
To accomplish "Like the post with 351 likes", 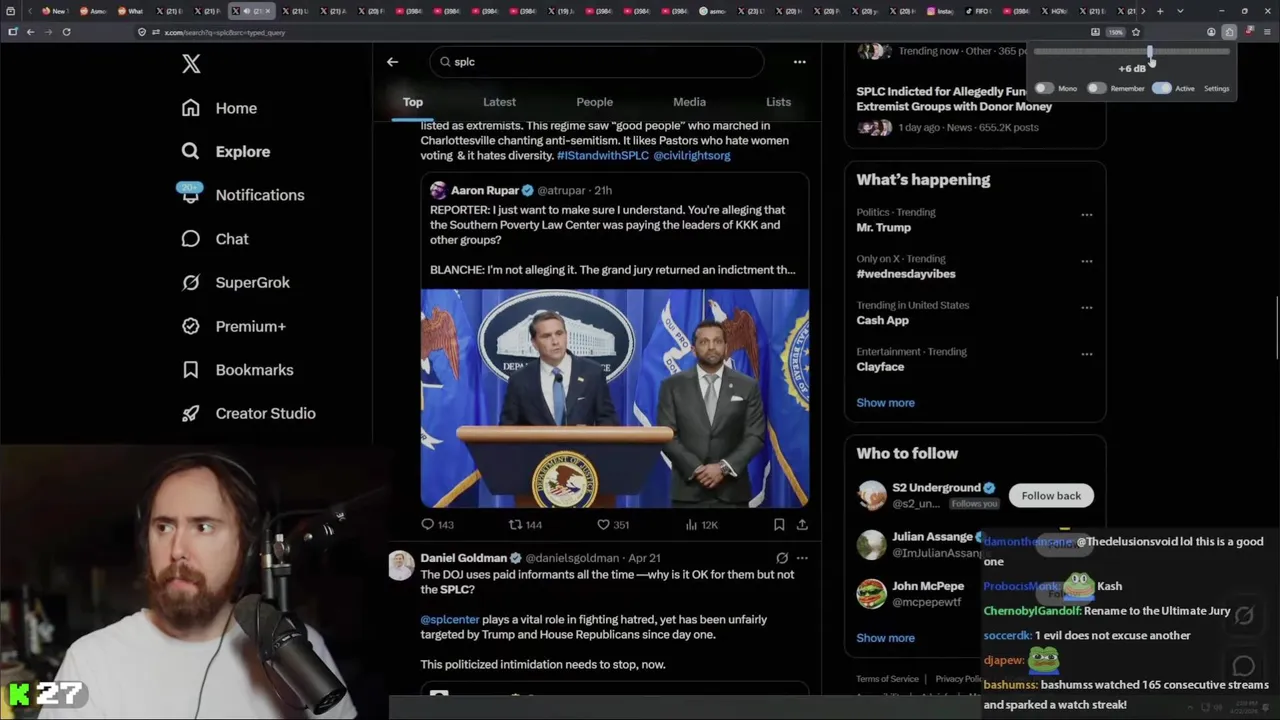I will pos(612,524).
